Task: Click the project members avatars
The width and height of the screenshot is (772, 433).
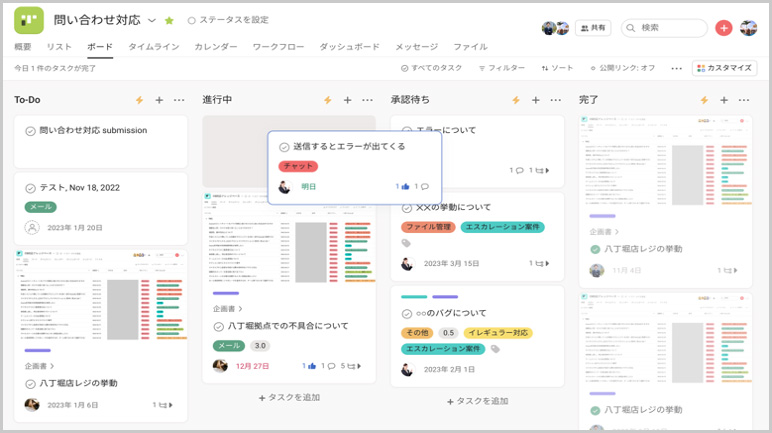Action: 555,28
